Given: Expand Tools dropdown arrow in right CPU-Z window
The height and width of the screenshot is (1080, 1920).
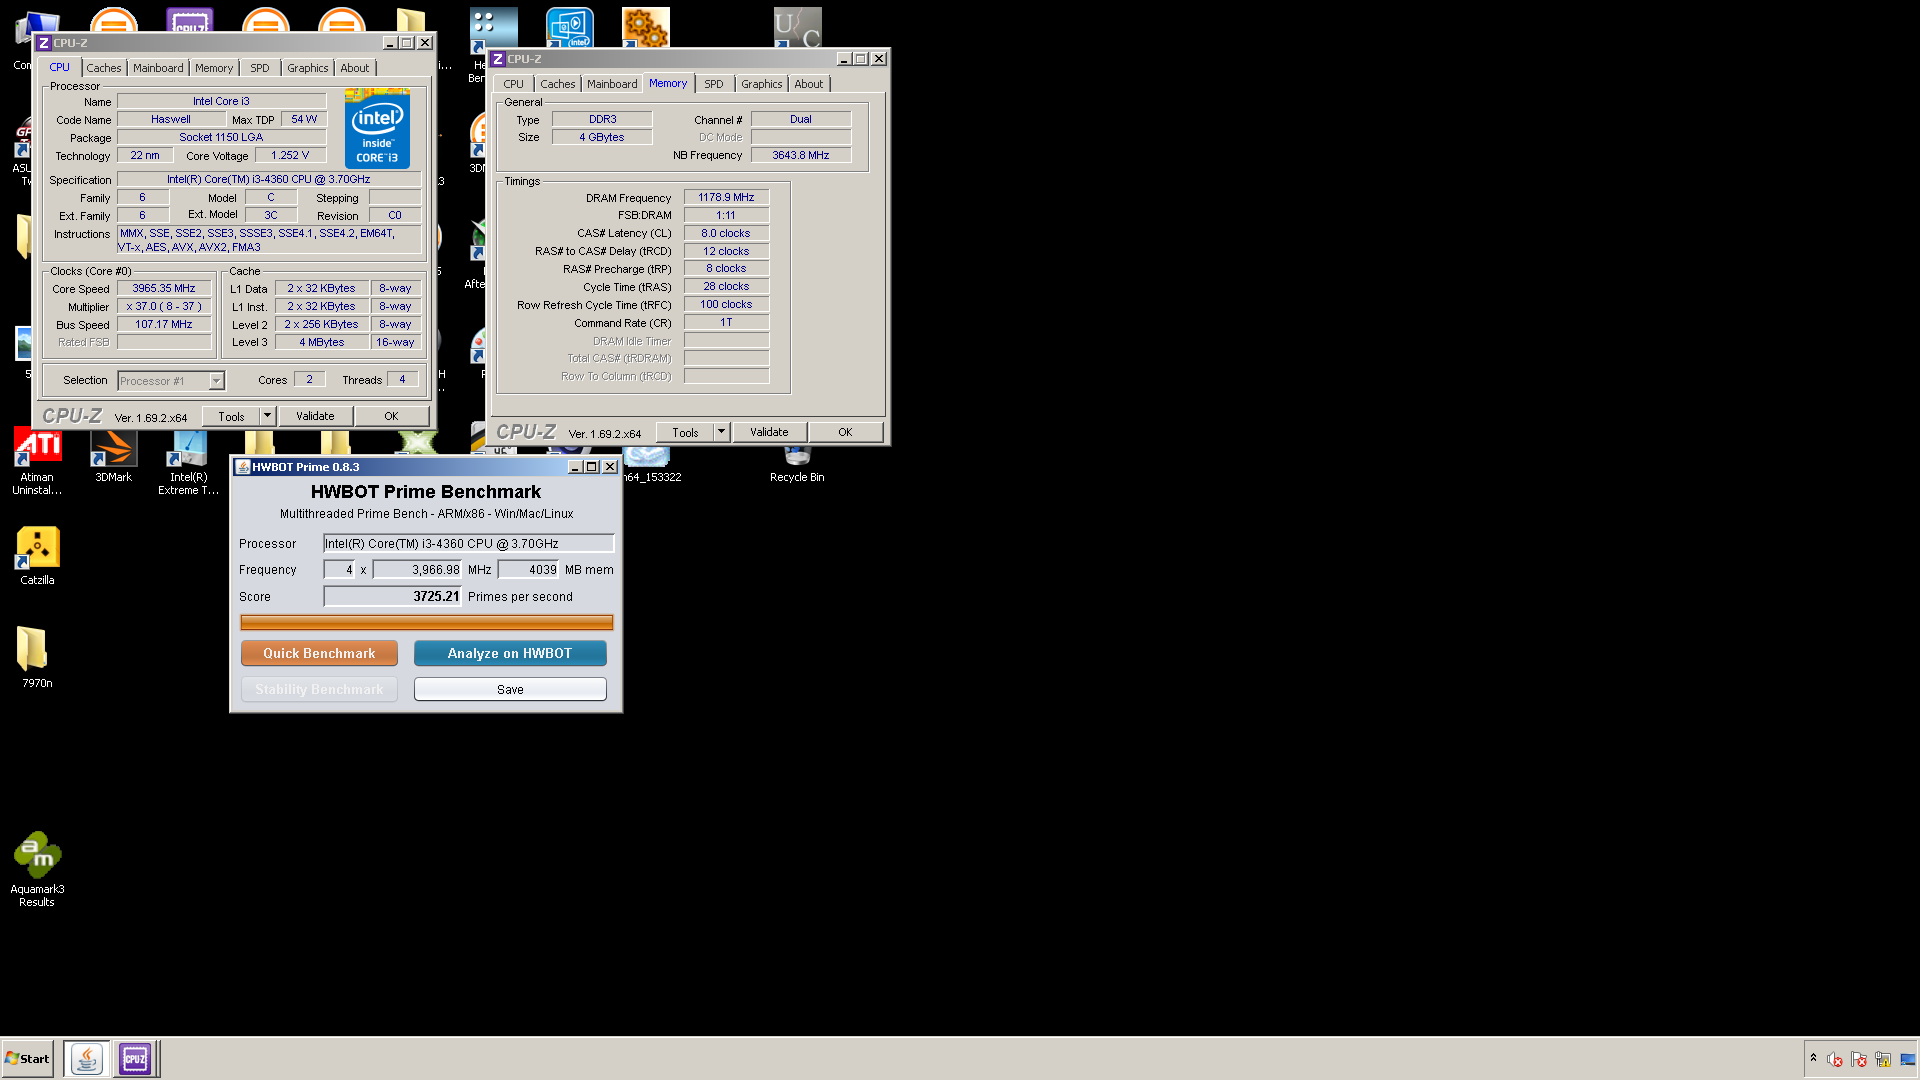Looking at the screenshot, I should tap(721, 432).
